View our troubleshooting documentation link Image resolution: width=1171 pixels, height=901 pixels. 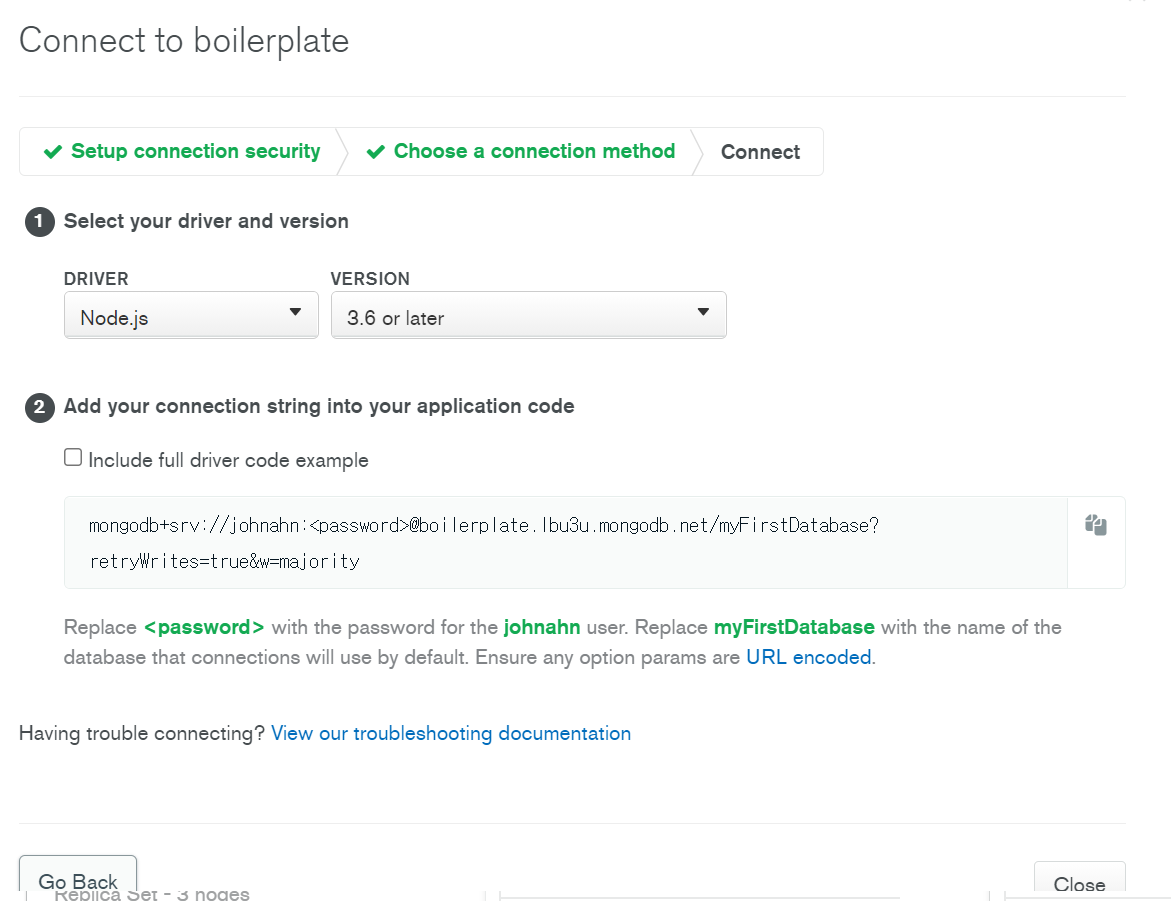tap(451, 733)
